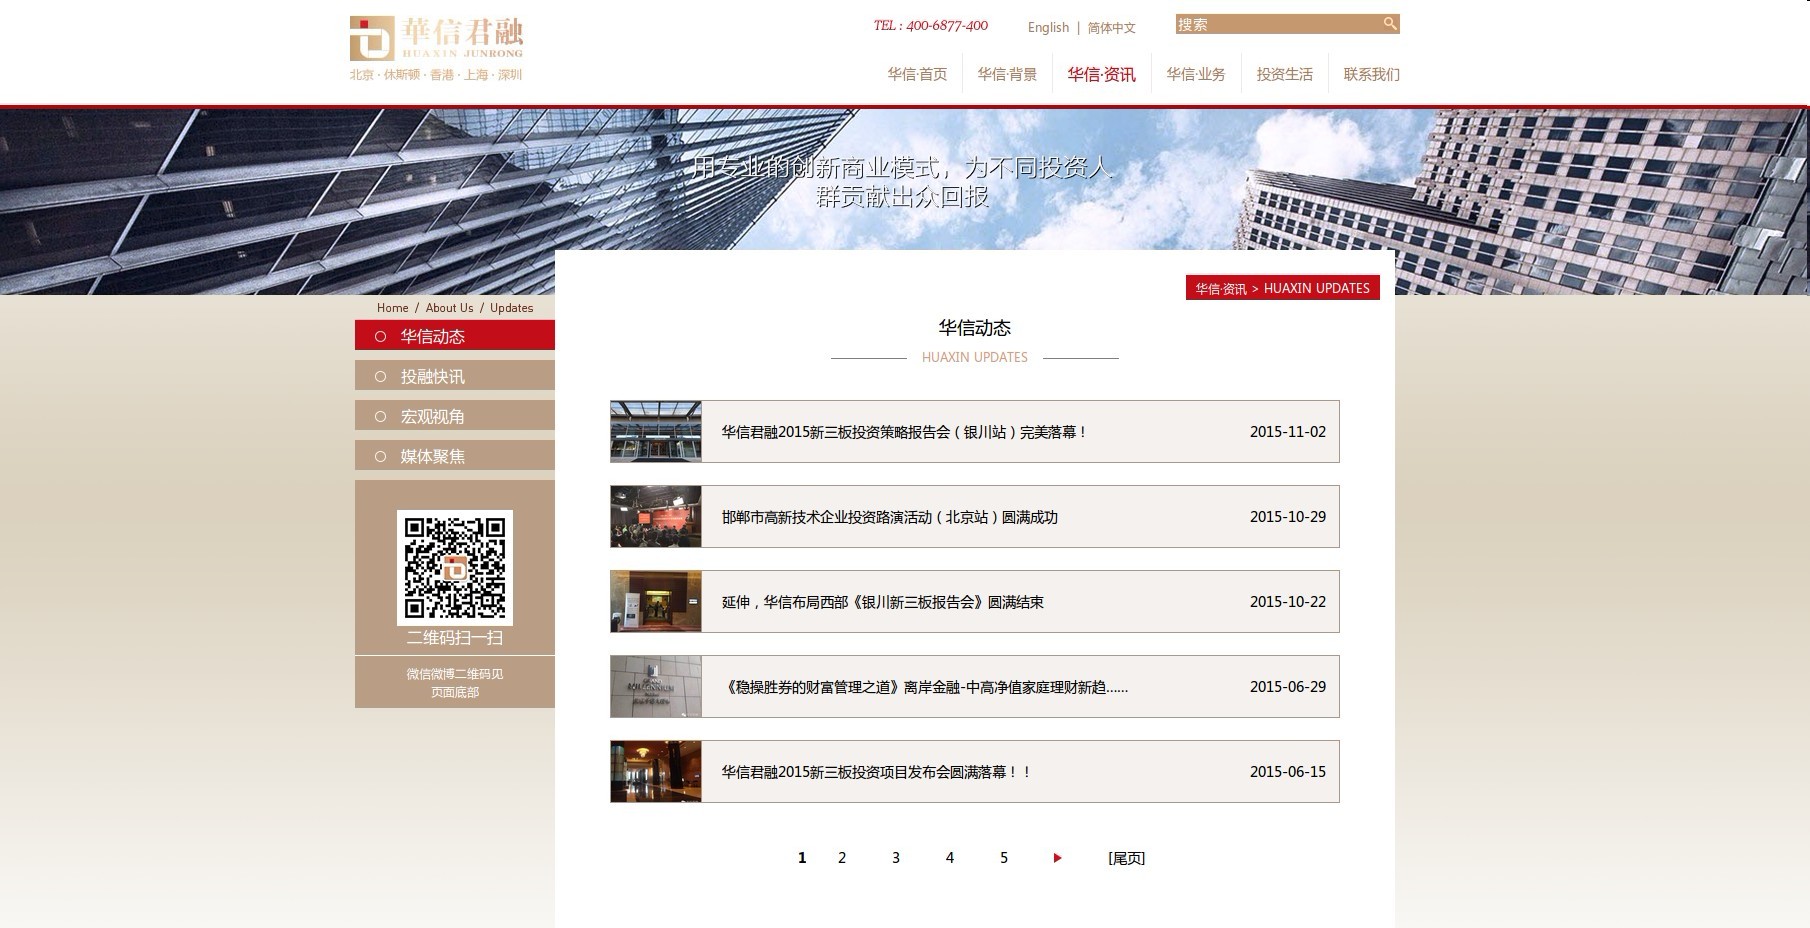
Task: Jump to the last page [尾页]
Action: pos(1126,858)
